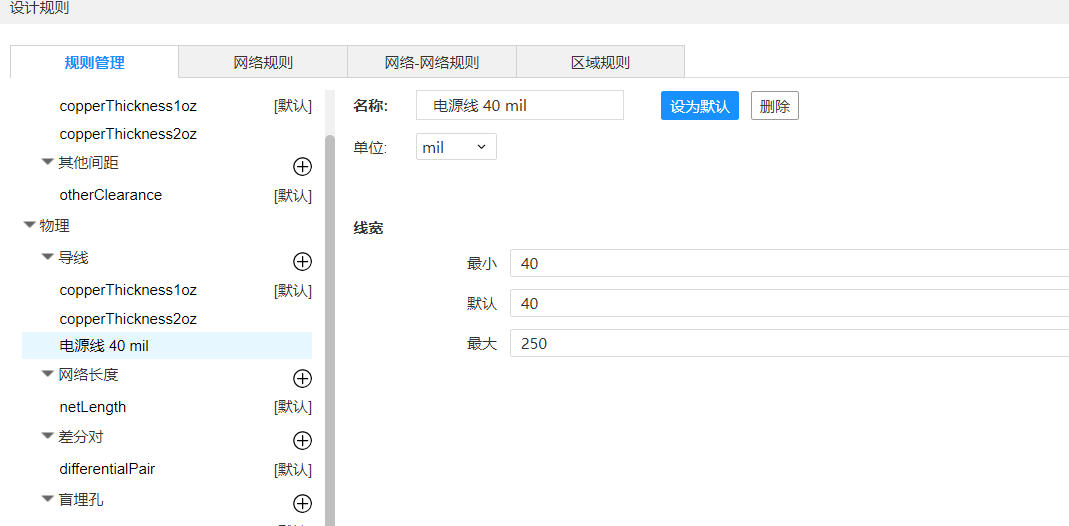Add a new 导线 rule with plus icon
Viewport: 1069px width, 526px height.
(302, 262)
